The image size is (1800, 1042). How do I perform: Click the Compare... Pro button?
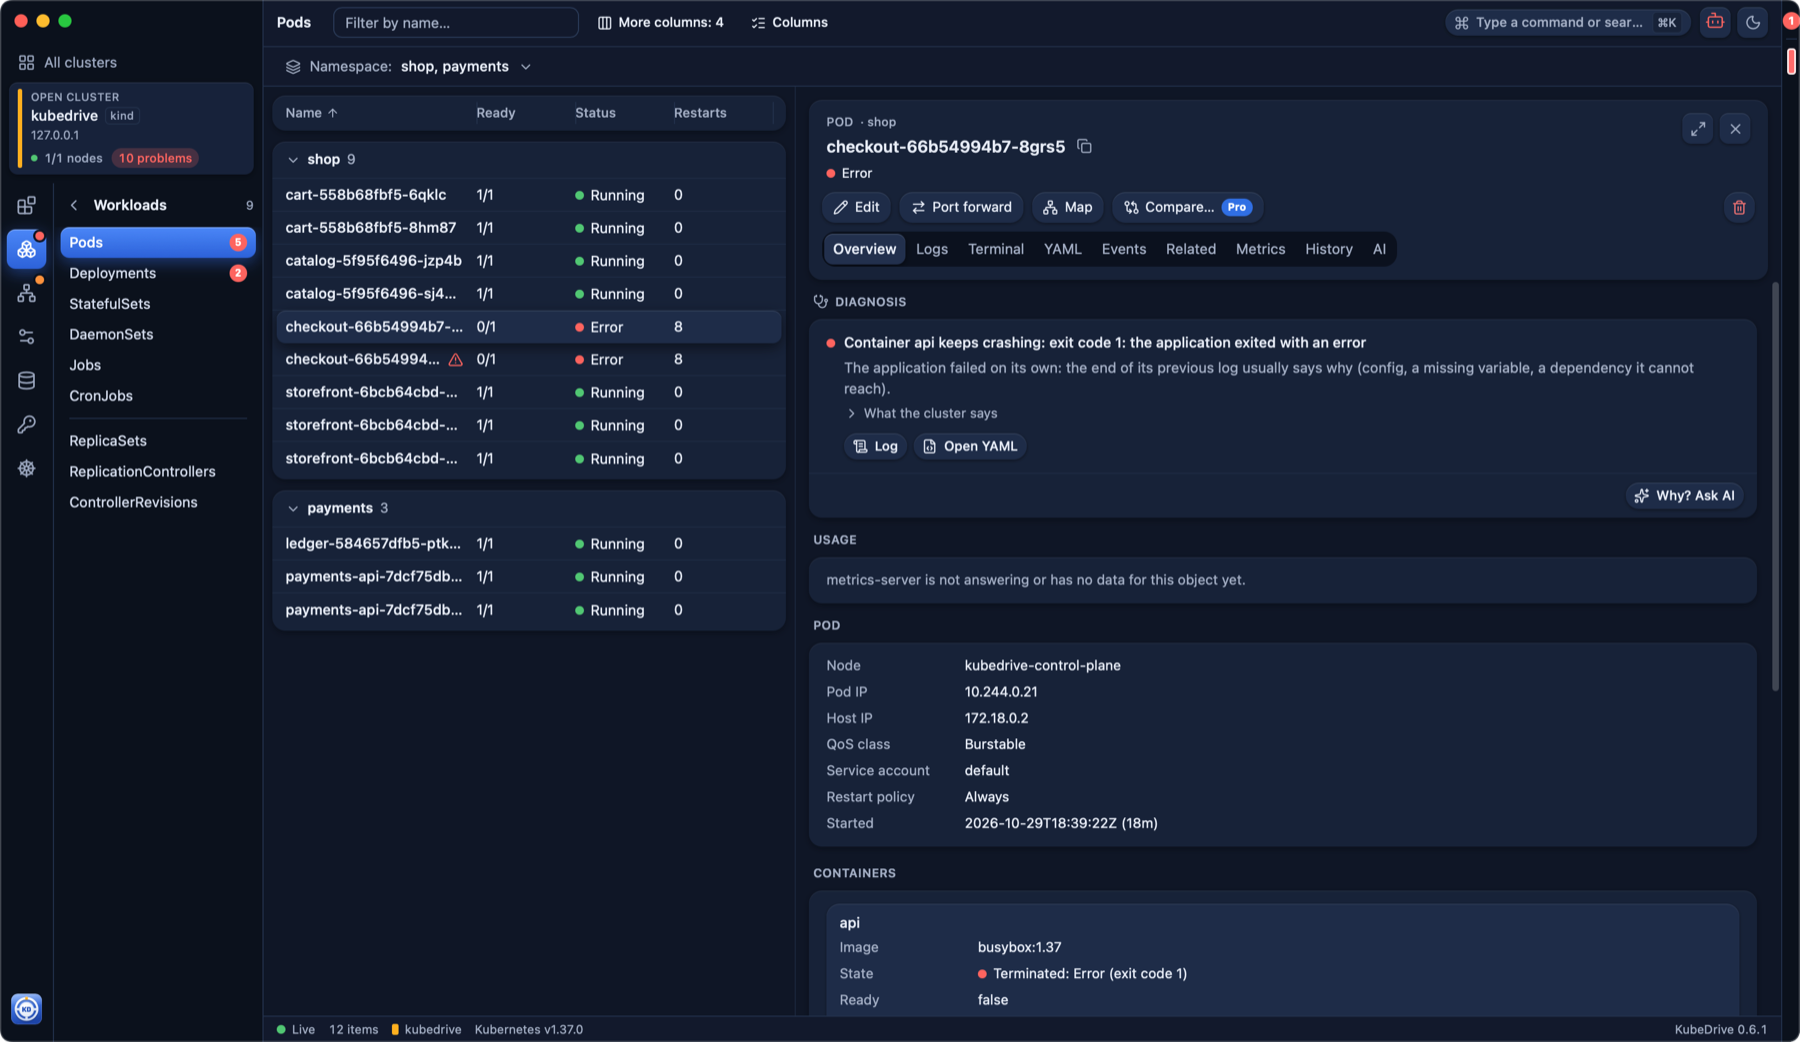(1187, 207)
